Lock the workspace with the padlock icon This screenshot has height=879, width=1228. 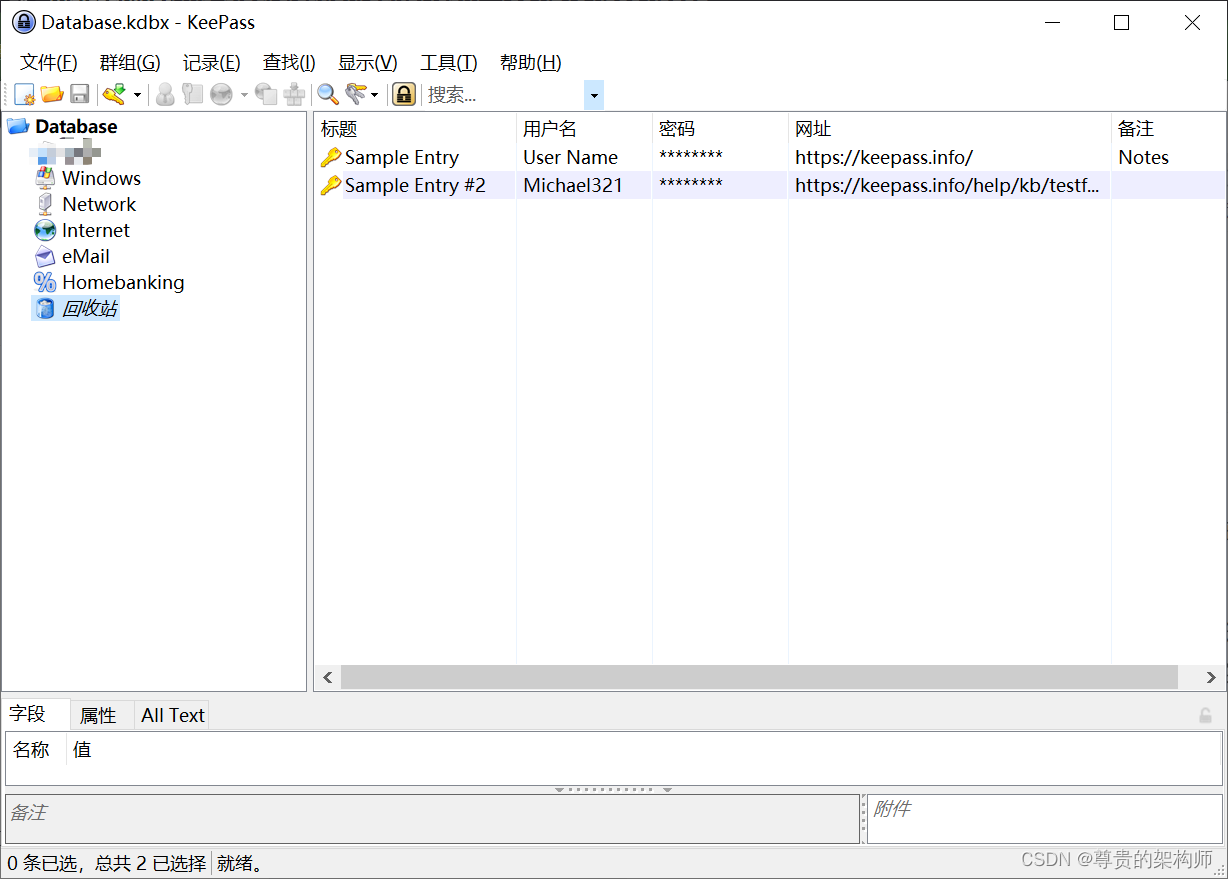(x=402, y=94)
